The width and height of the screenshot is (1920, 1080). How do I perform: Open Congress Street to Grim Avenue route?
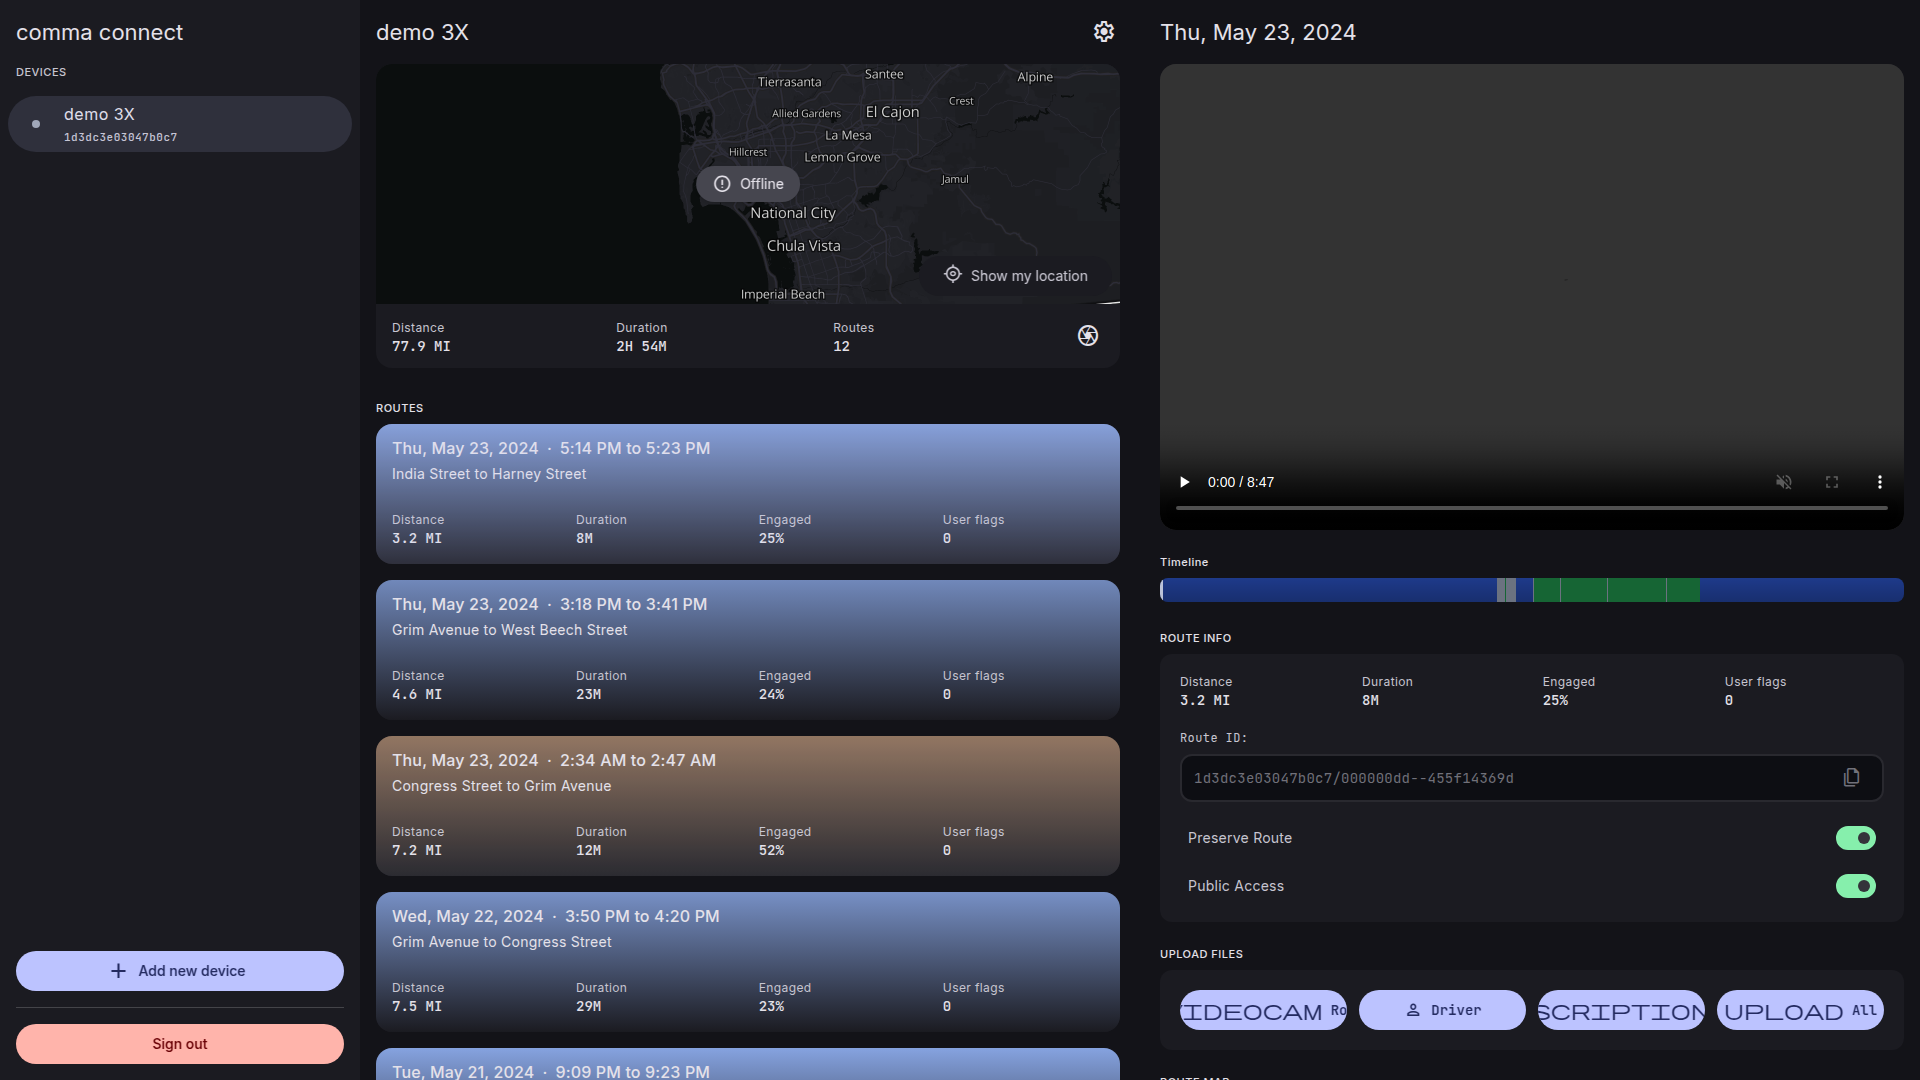point(747,806)
